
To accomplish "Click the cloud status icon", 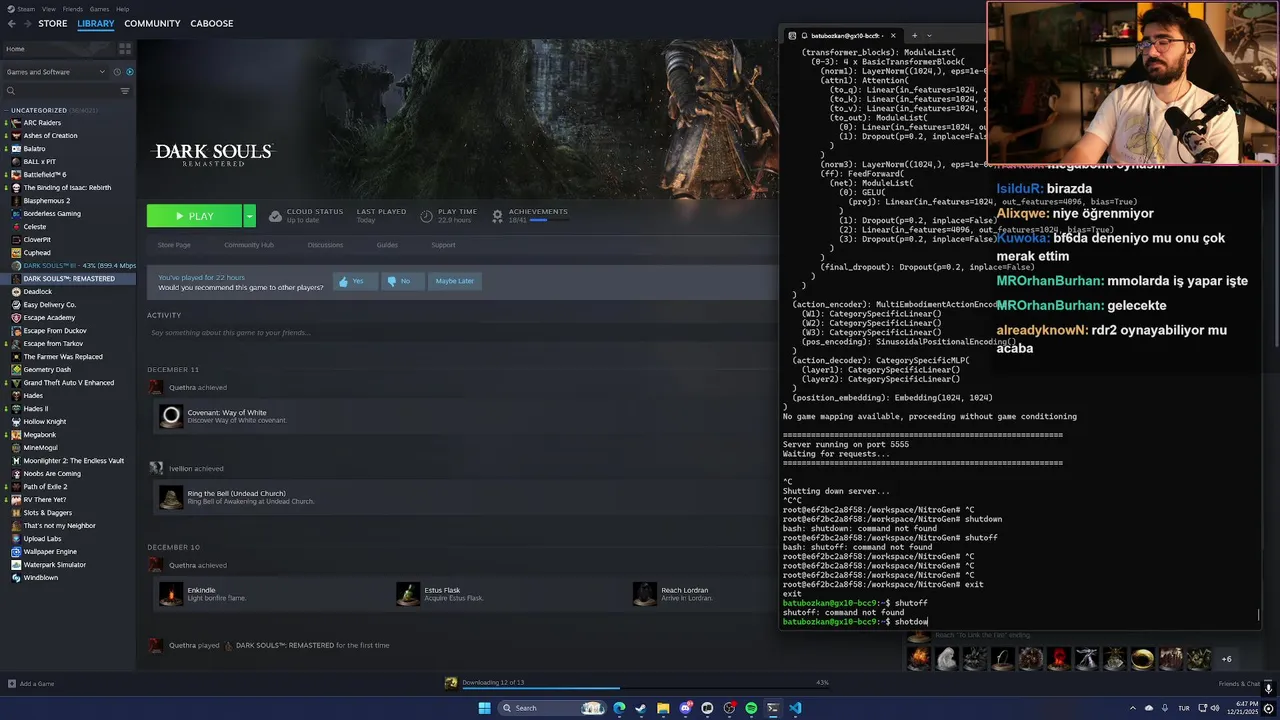I will [x=275, y=216].
